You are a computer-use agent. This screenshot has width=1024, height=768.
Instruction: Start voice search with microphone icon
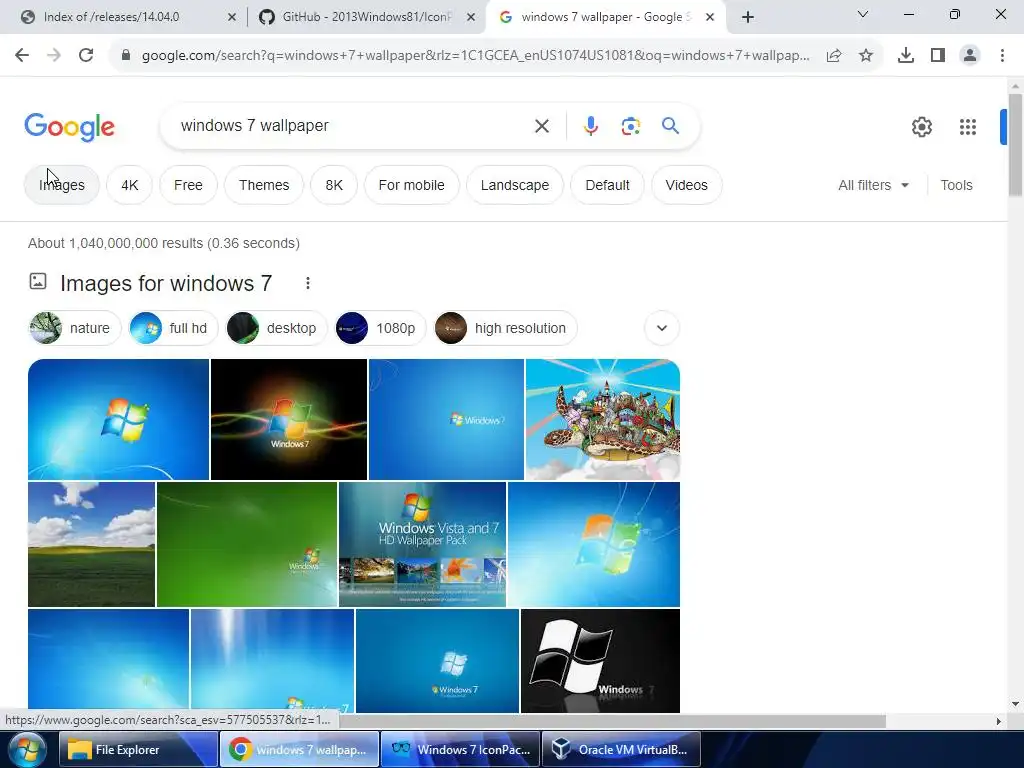pos(590,126)
